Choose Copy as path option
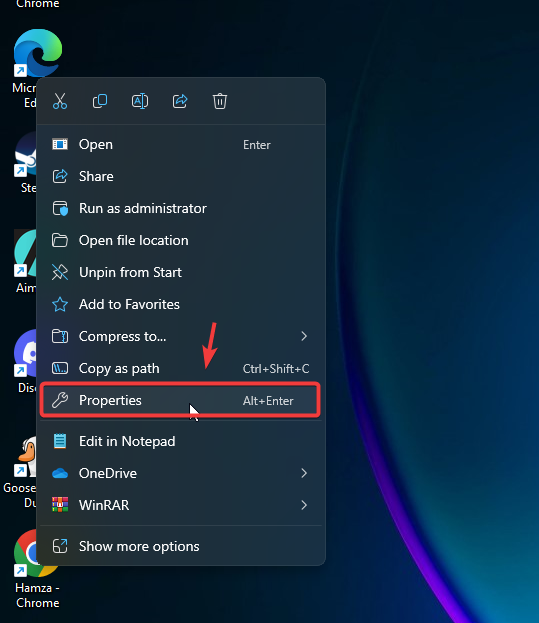The width and height of the screenshot is (539, 623). tap(181, 368)
